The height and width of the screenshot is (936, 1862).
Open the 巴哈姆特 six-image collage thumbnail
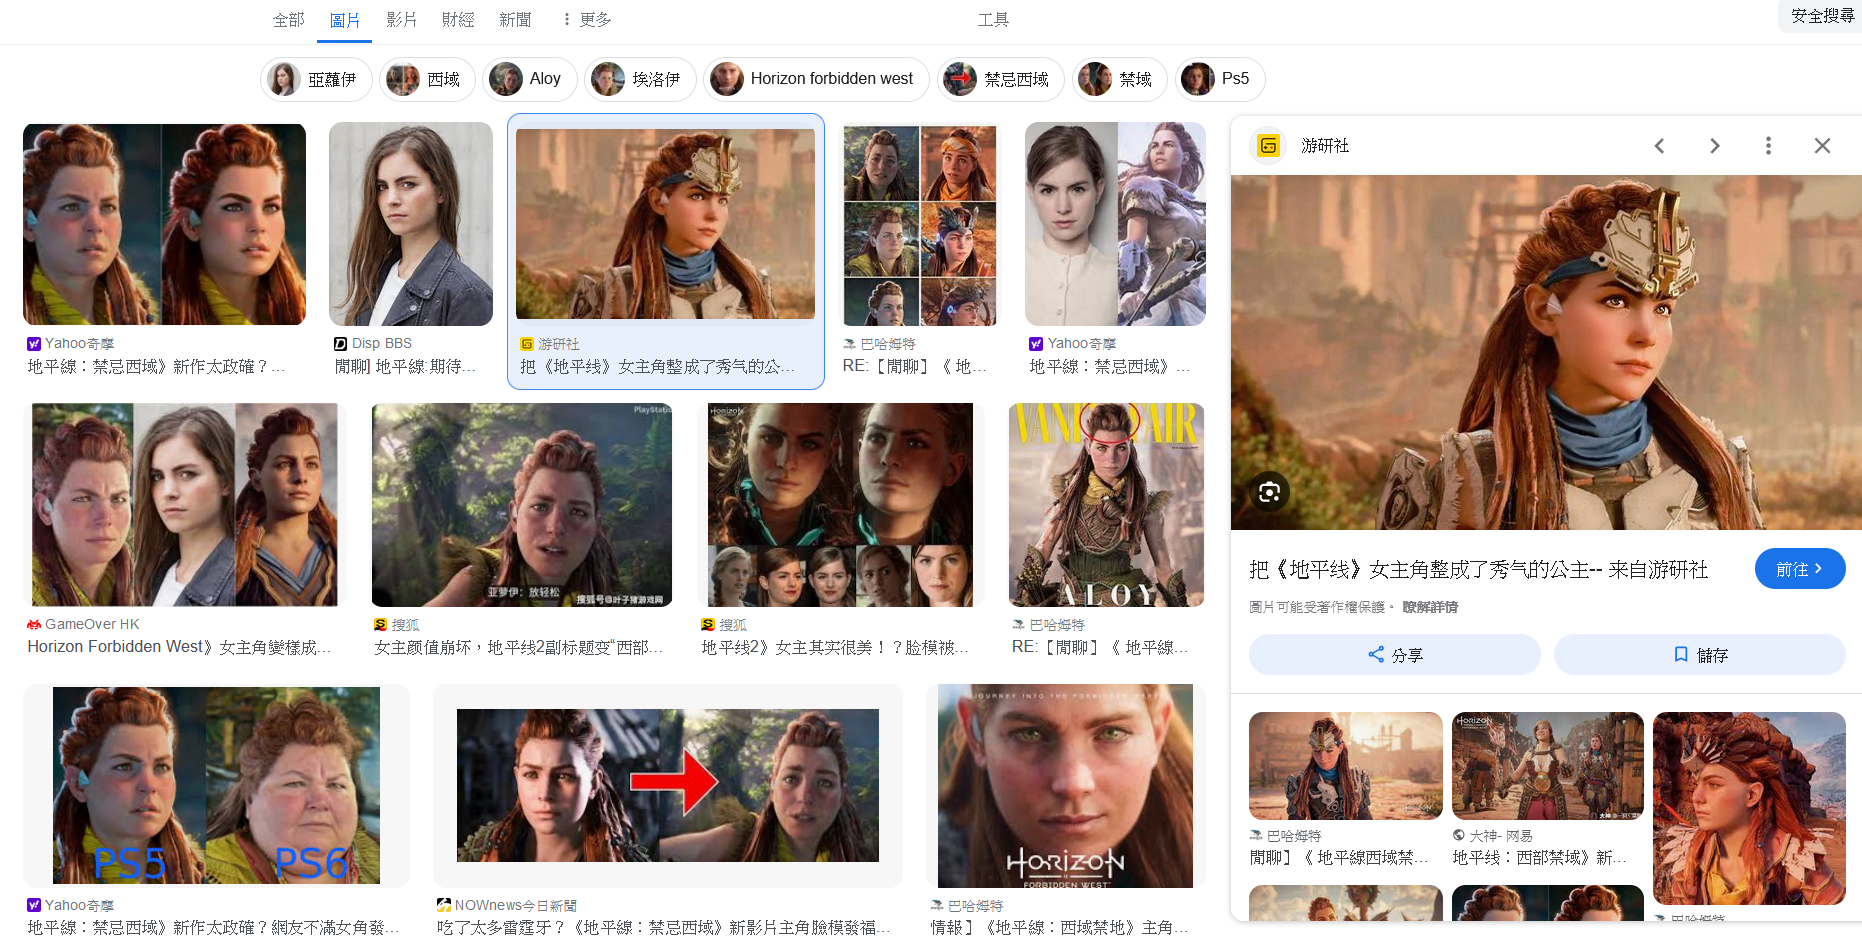coord(920,224)
